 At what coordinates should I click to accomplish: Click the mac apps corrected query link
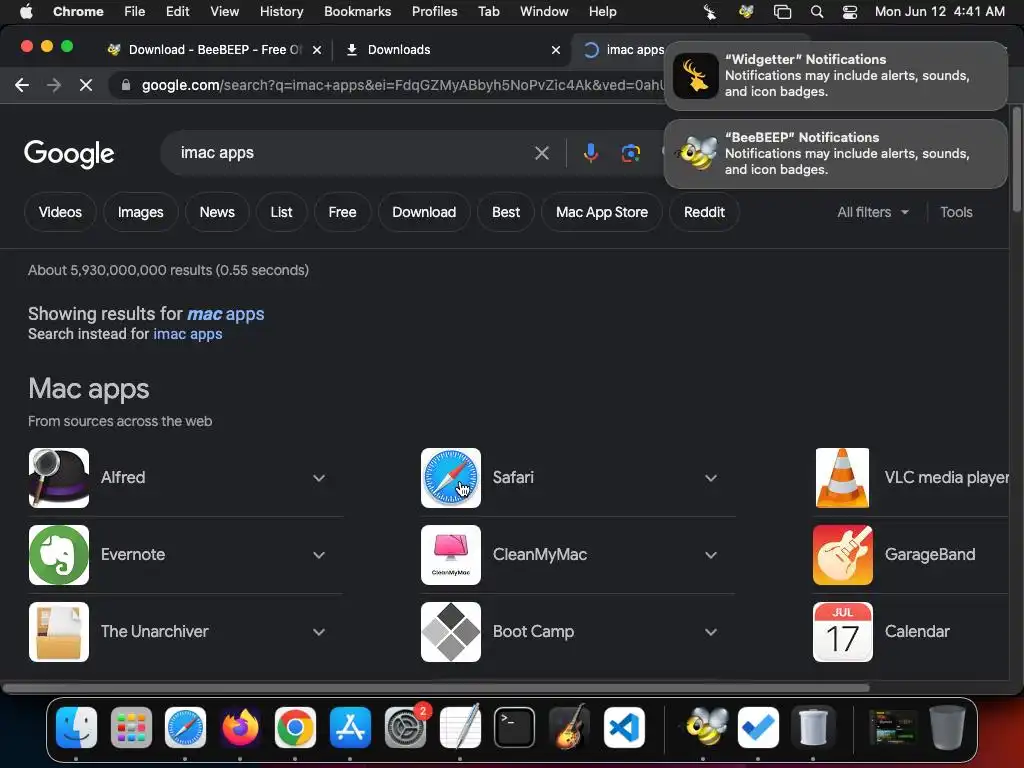(225, 314)
